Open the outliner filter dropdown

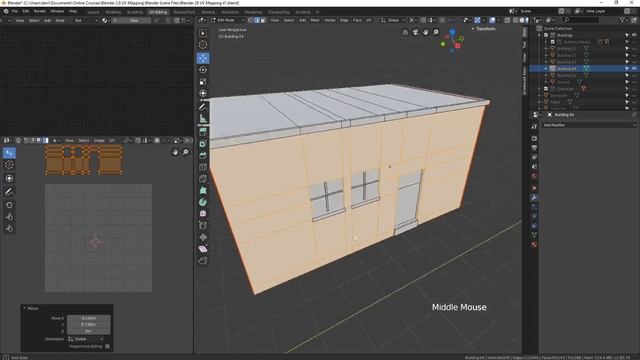pyautogui.click(x=623, y=20)
